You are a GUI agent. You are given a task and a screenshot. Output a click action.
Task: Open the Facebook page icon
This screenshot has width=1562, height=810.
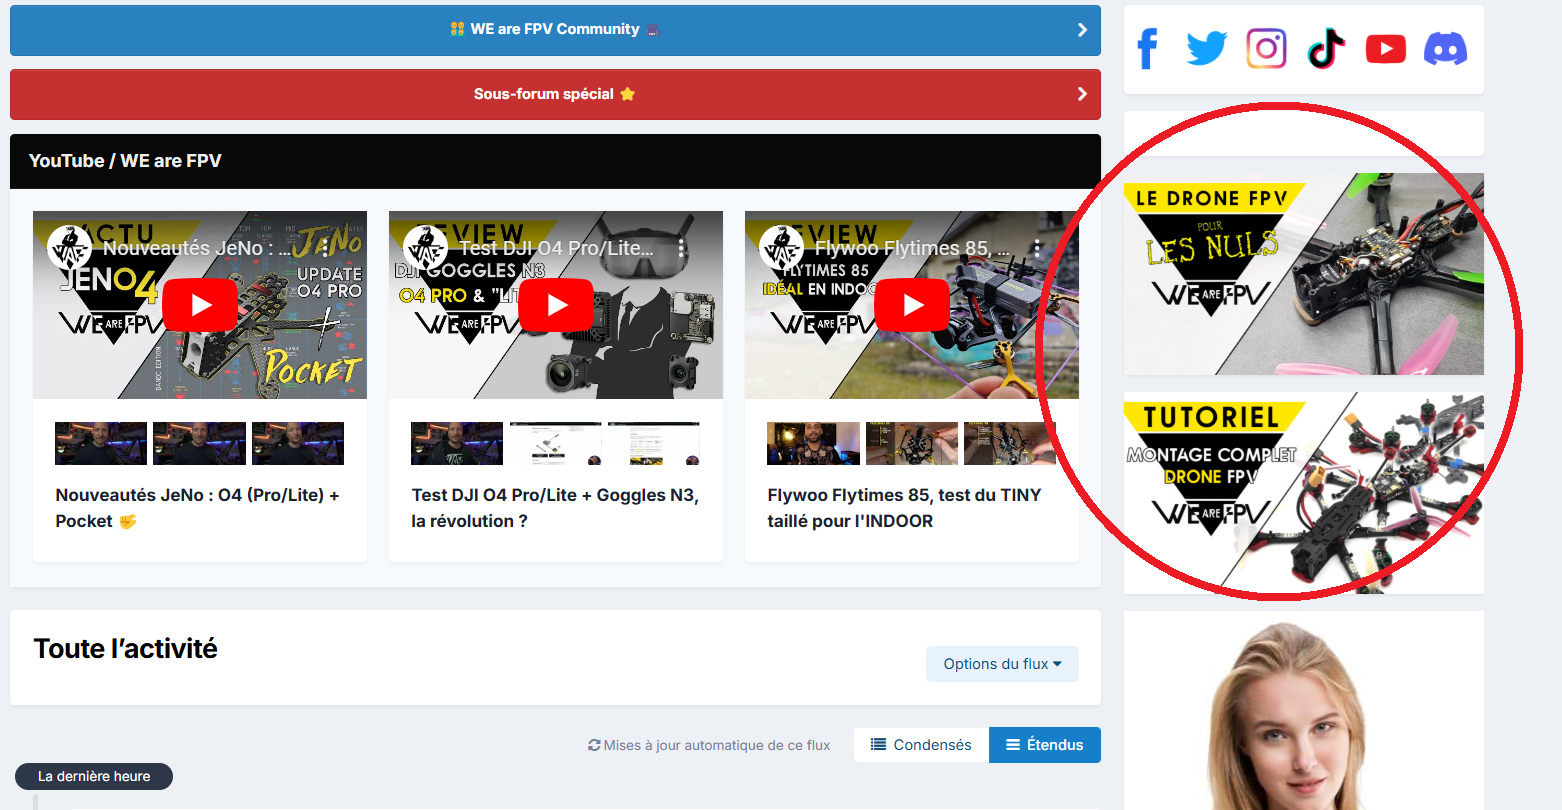[1148, 49]
